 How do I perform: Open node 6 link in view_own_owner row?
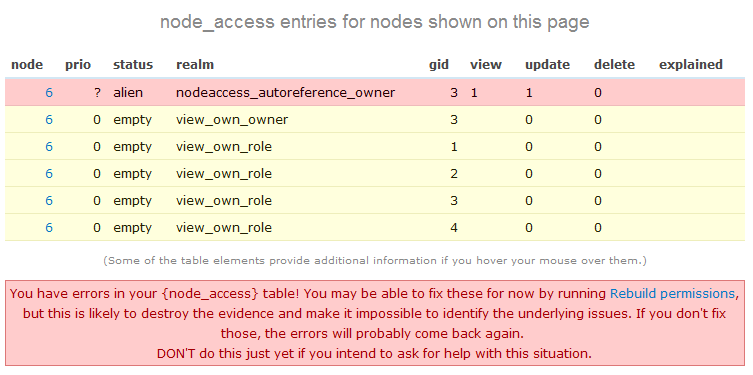(x=49, y=120)
